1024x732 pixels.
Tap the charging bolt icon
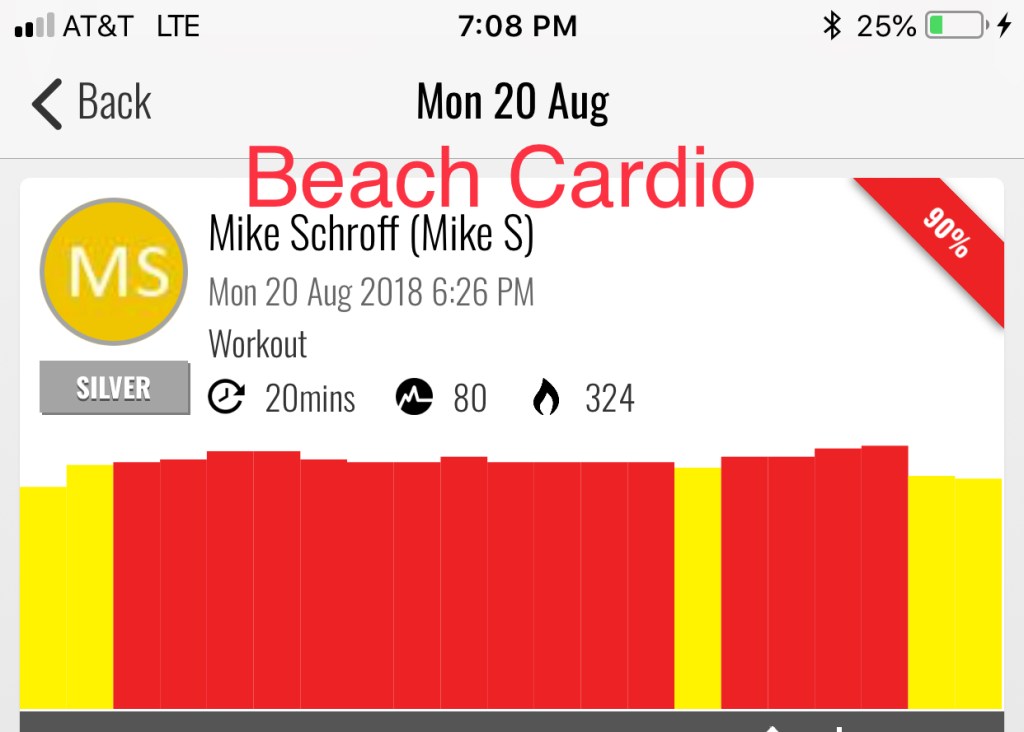[x=1004, y=26]
